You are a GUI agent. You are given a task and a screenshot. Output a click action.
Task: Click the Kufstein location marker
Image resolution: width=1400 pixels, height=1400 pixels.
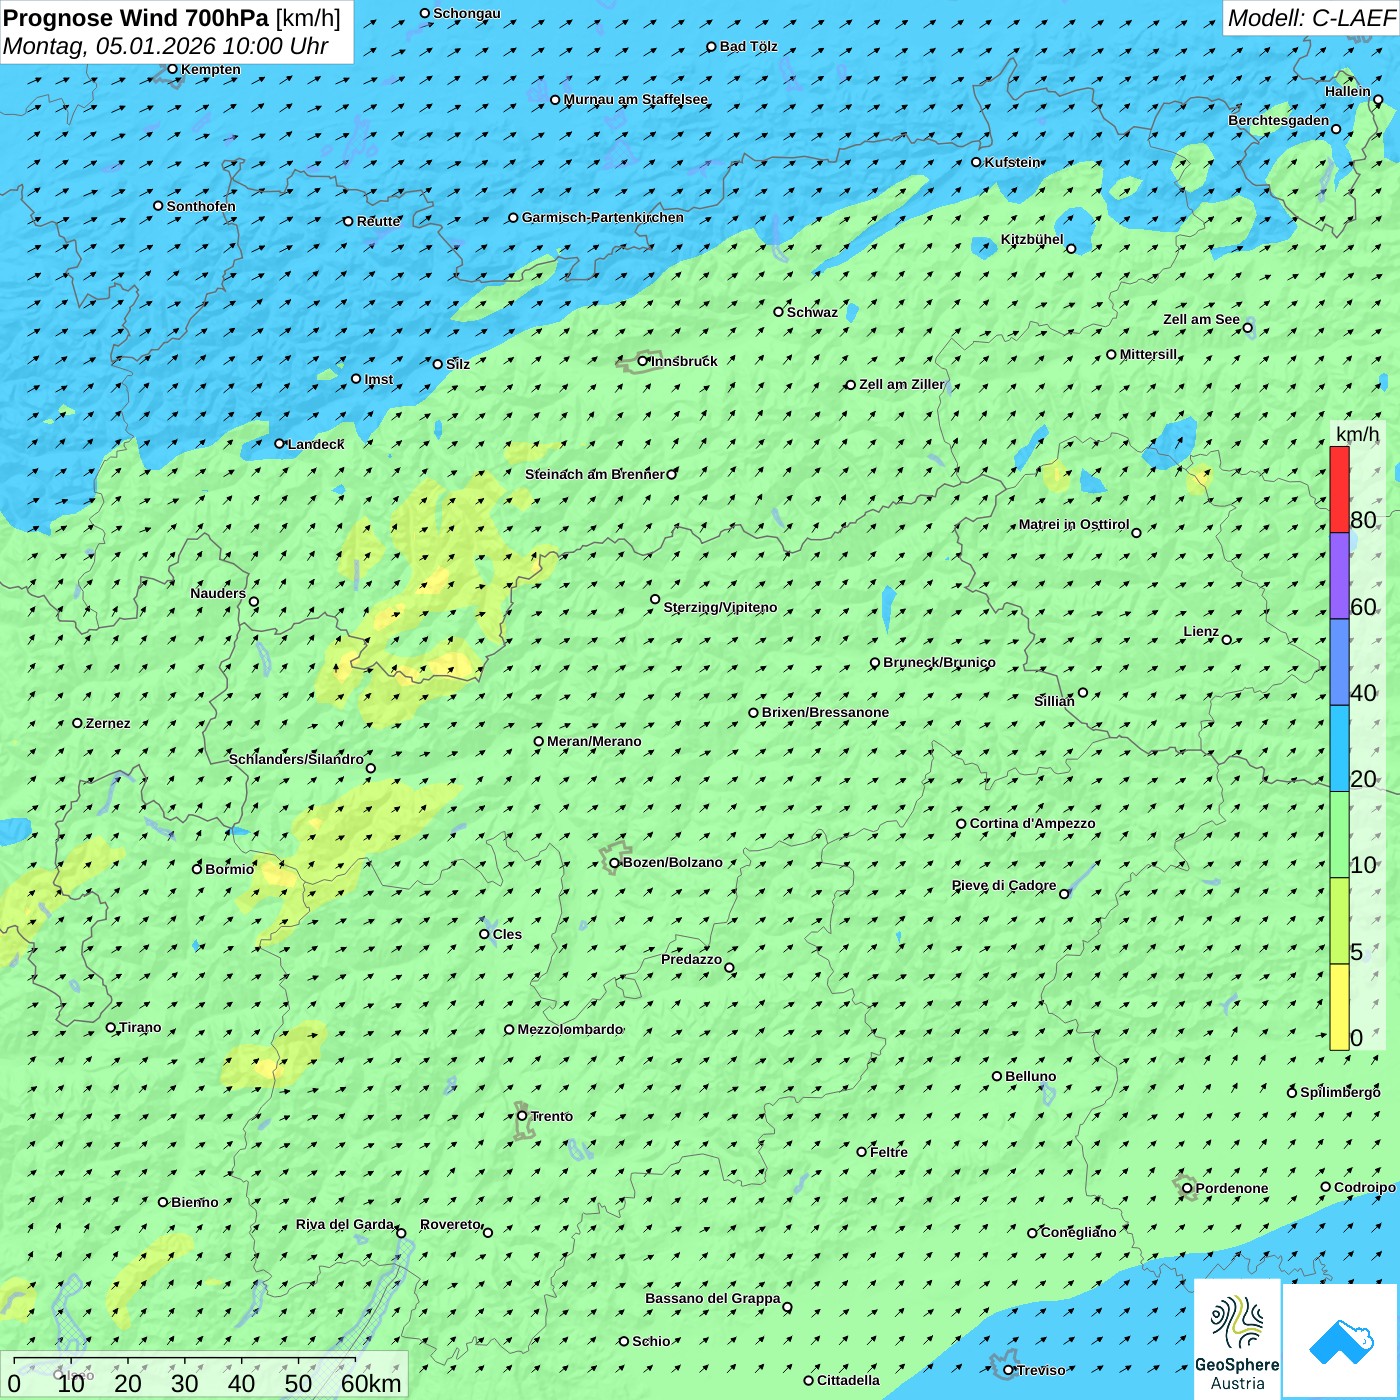976,162
